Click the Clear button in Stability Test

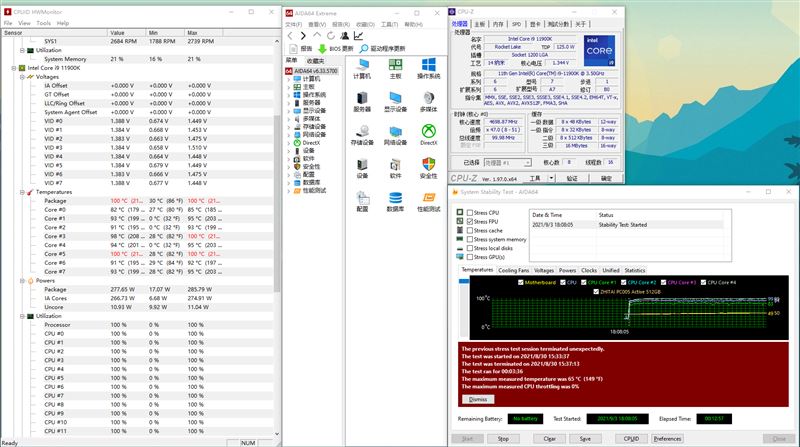[549, 439]
